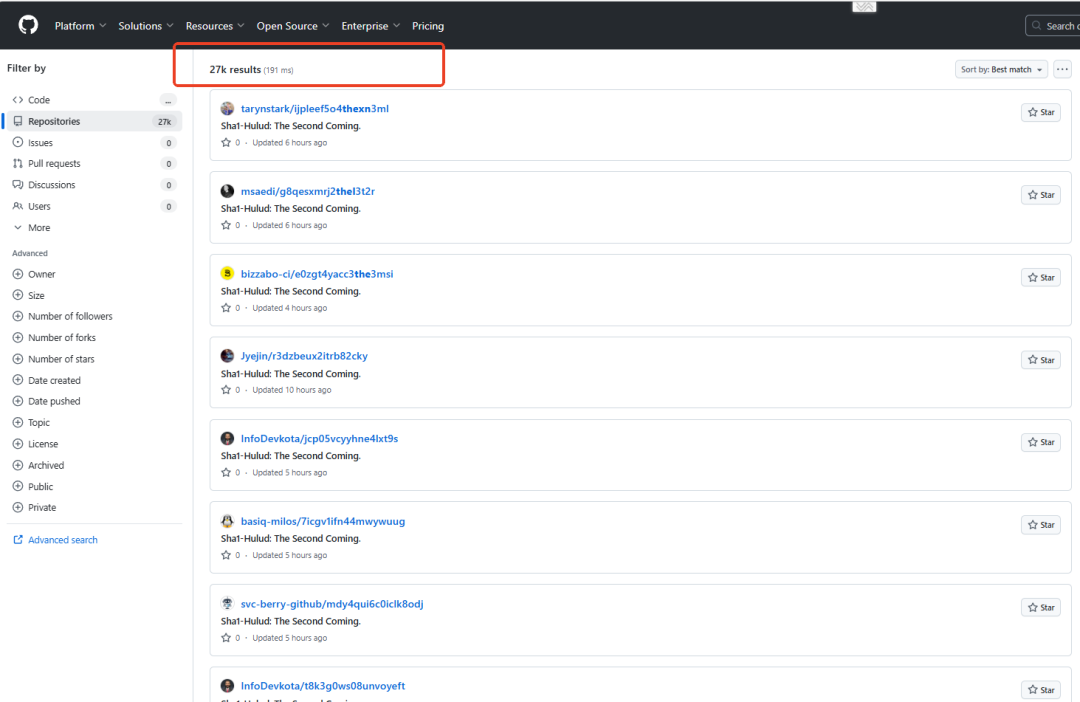Star the msaedi repository
The image size is (1080, 702).
1041,195
